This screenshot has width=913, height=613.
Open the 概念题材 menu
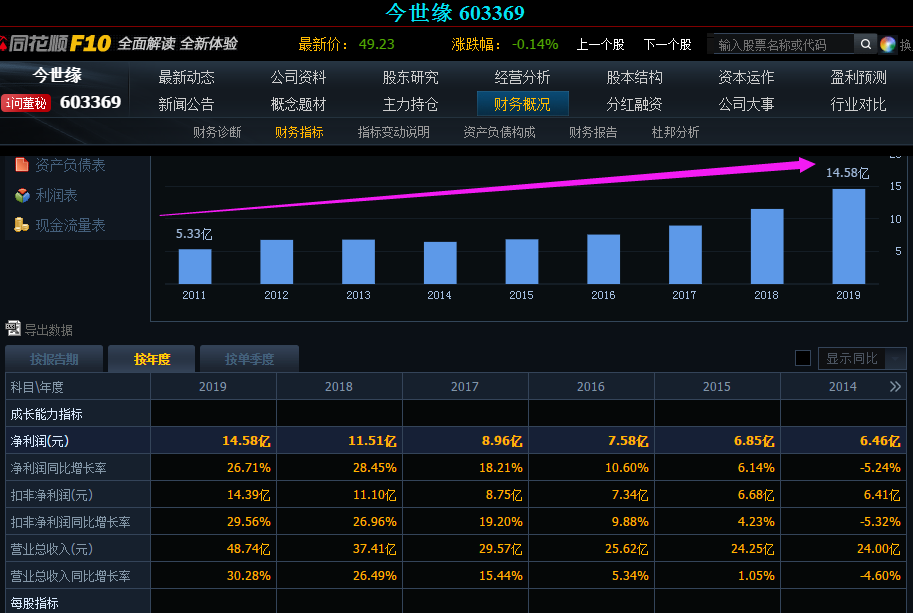(298, 104)
